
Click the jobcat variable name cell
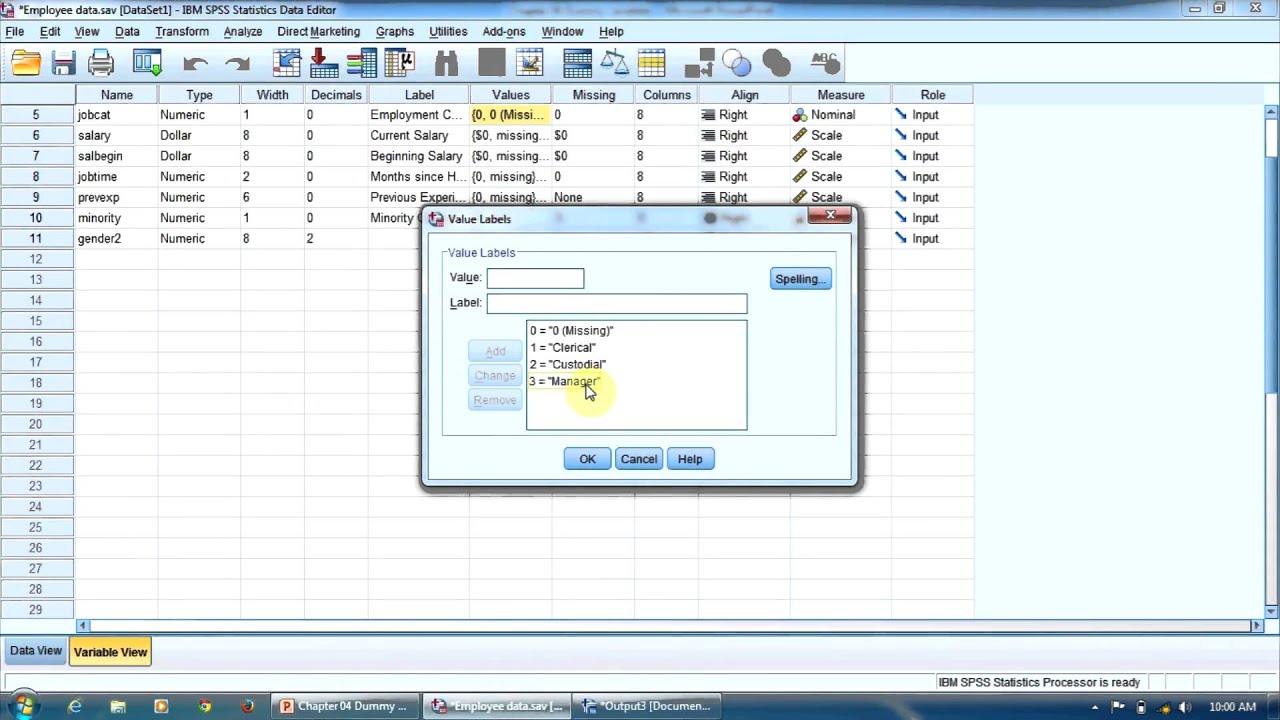pos(116,115)
